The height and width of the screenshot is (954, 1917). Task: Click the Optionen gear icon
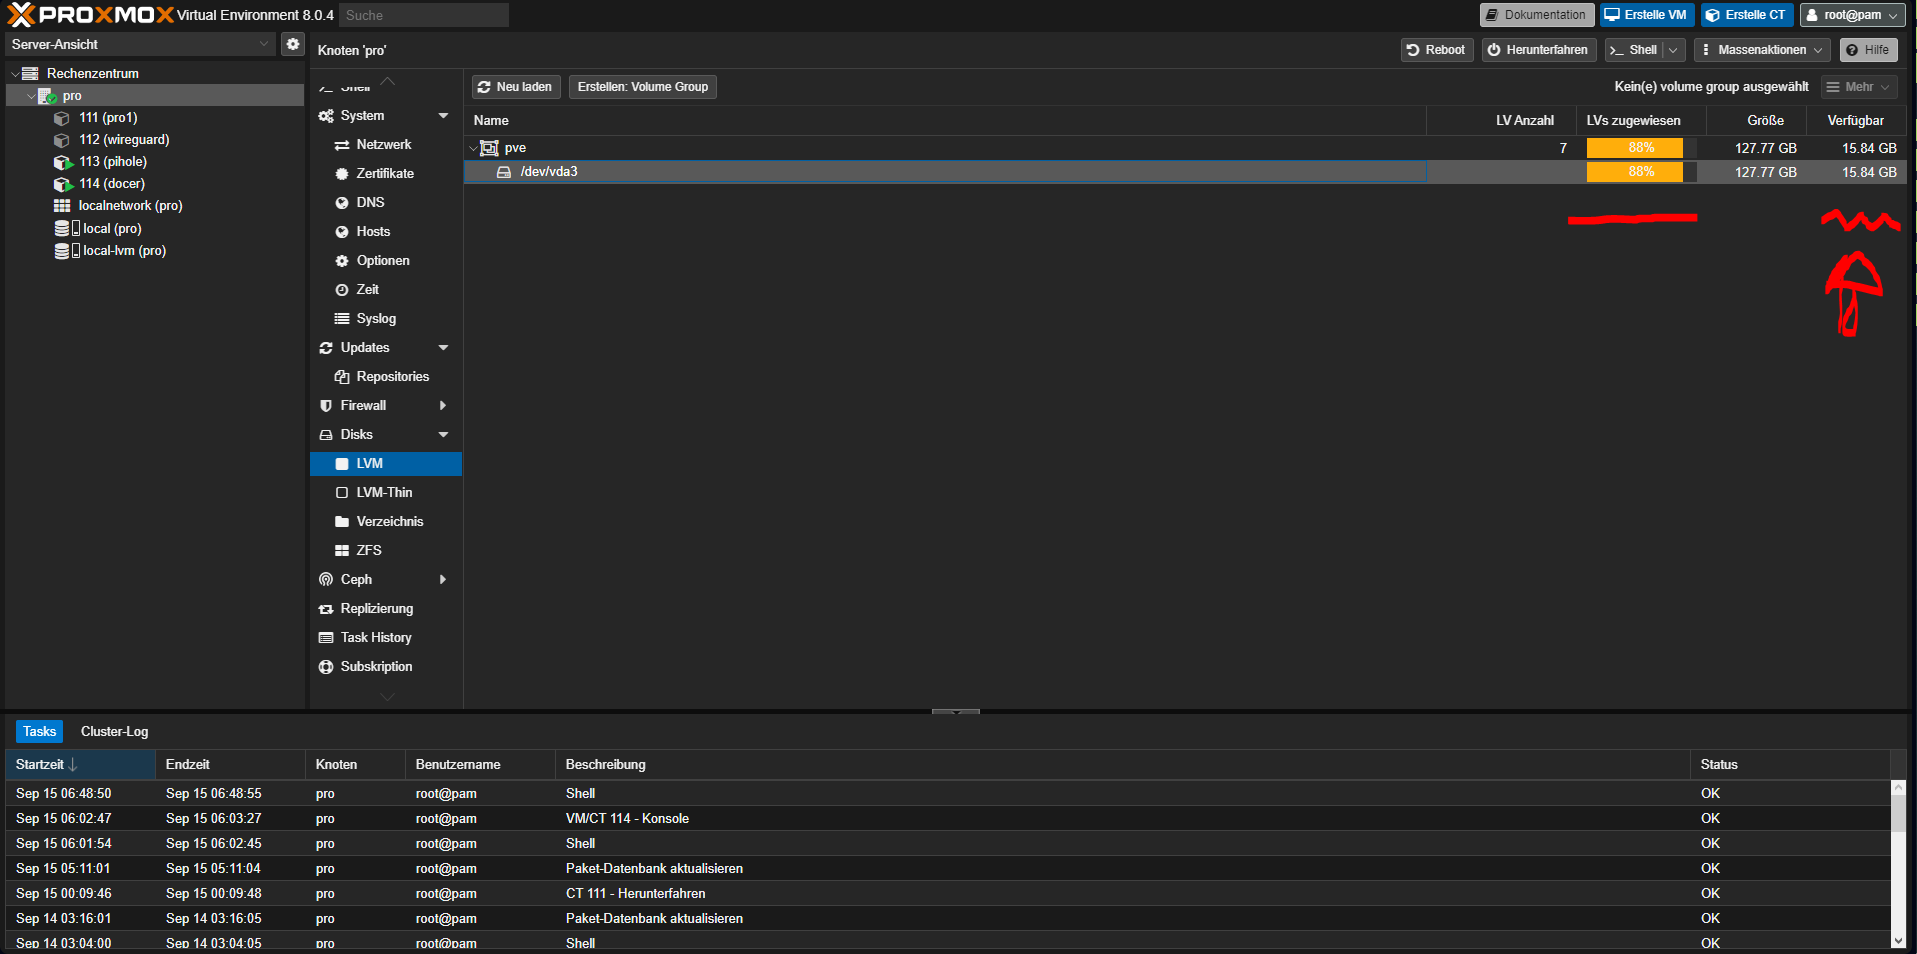coord(342,261)
